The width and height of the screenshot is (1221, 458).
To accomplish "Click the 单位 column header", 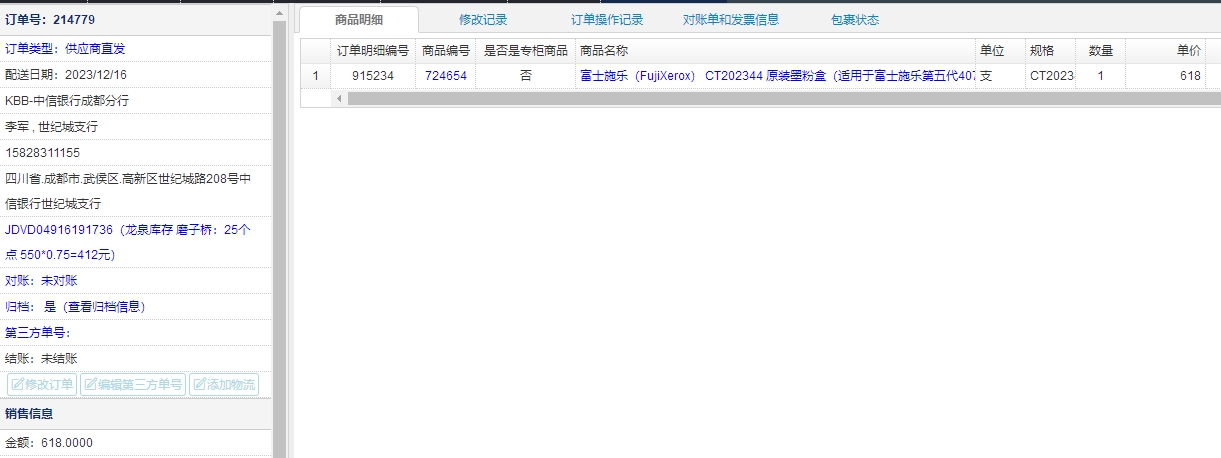I will (x=1001, y=50).
